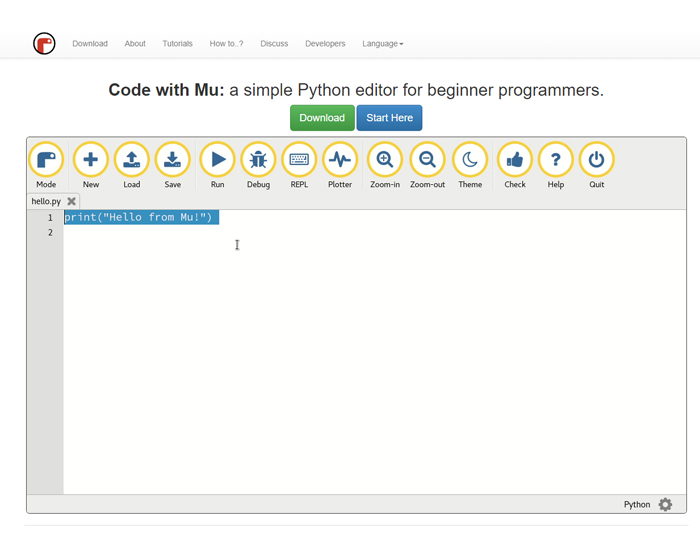Screen dimensions: 700x560
Task: Open the Tutorials navigation link
Action: (178, 44)
